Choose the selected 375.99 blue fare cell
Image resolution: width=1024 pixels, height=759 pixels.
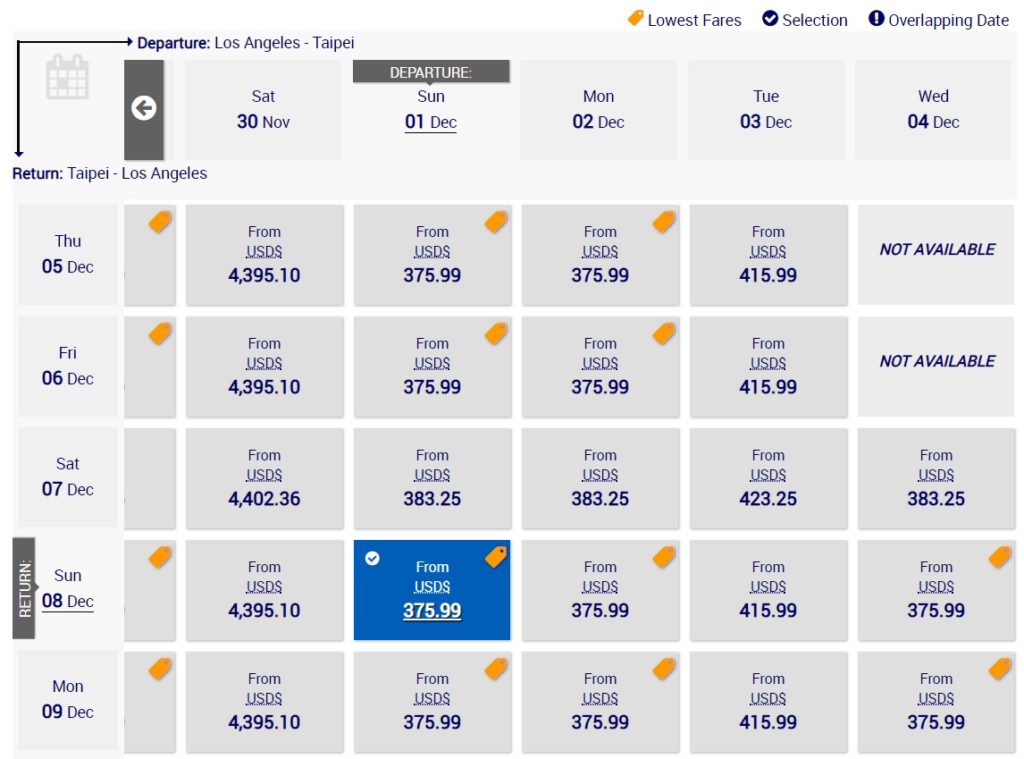432,590
